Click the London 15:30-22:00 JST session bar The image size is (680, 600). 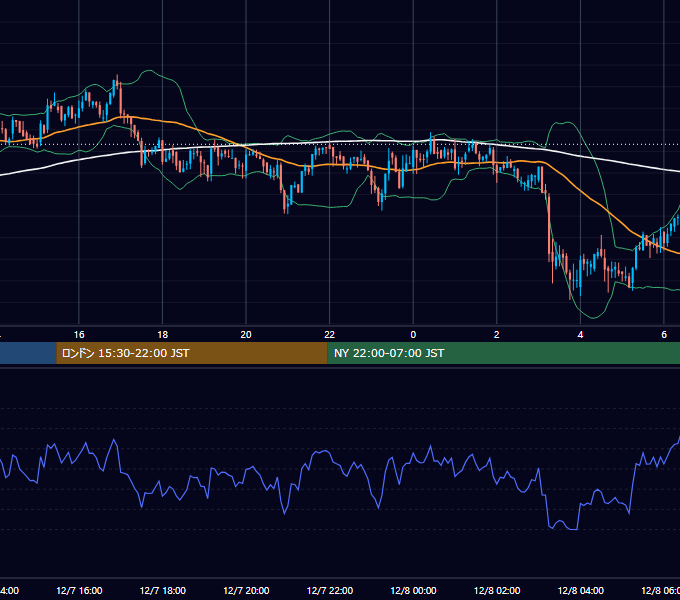[x=192, y=353]
